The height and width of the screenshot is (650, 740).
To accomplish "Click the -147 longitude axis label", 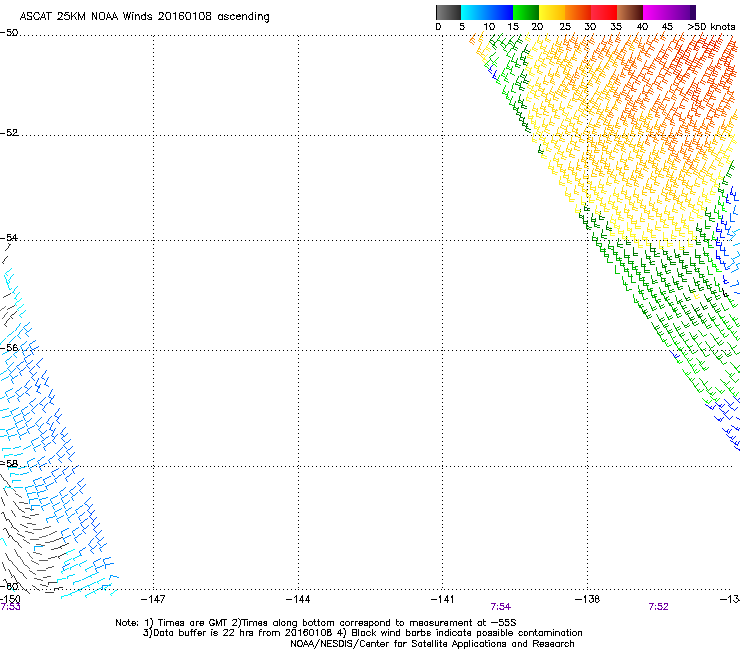I will (153, 599).
